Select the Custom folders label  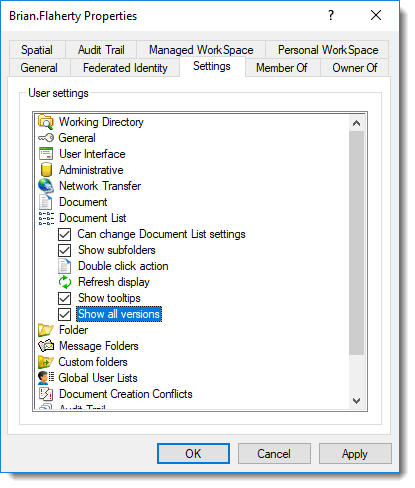(x=93, y=362)
